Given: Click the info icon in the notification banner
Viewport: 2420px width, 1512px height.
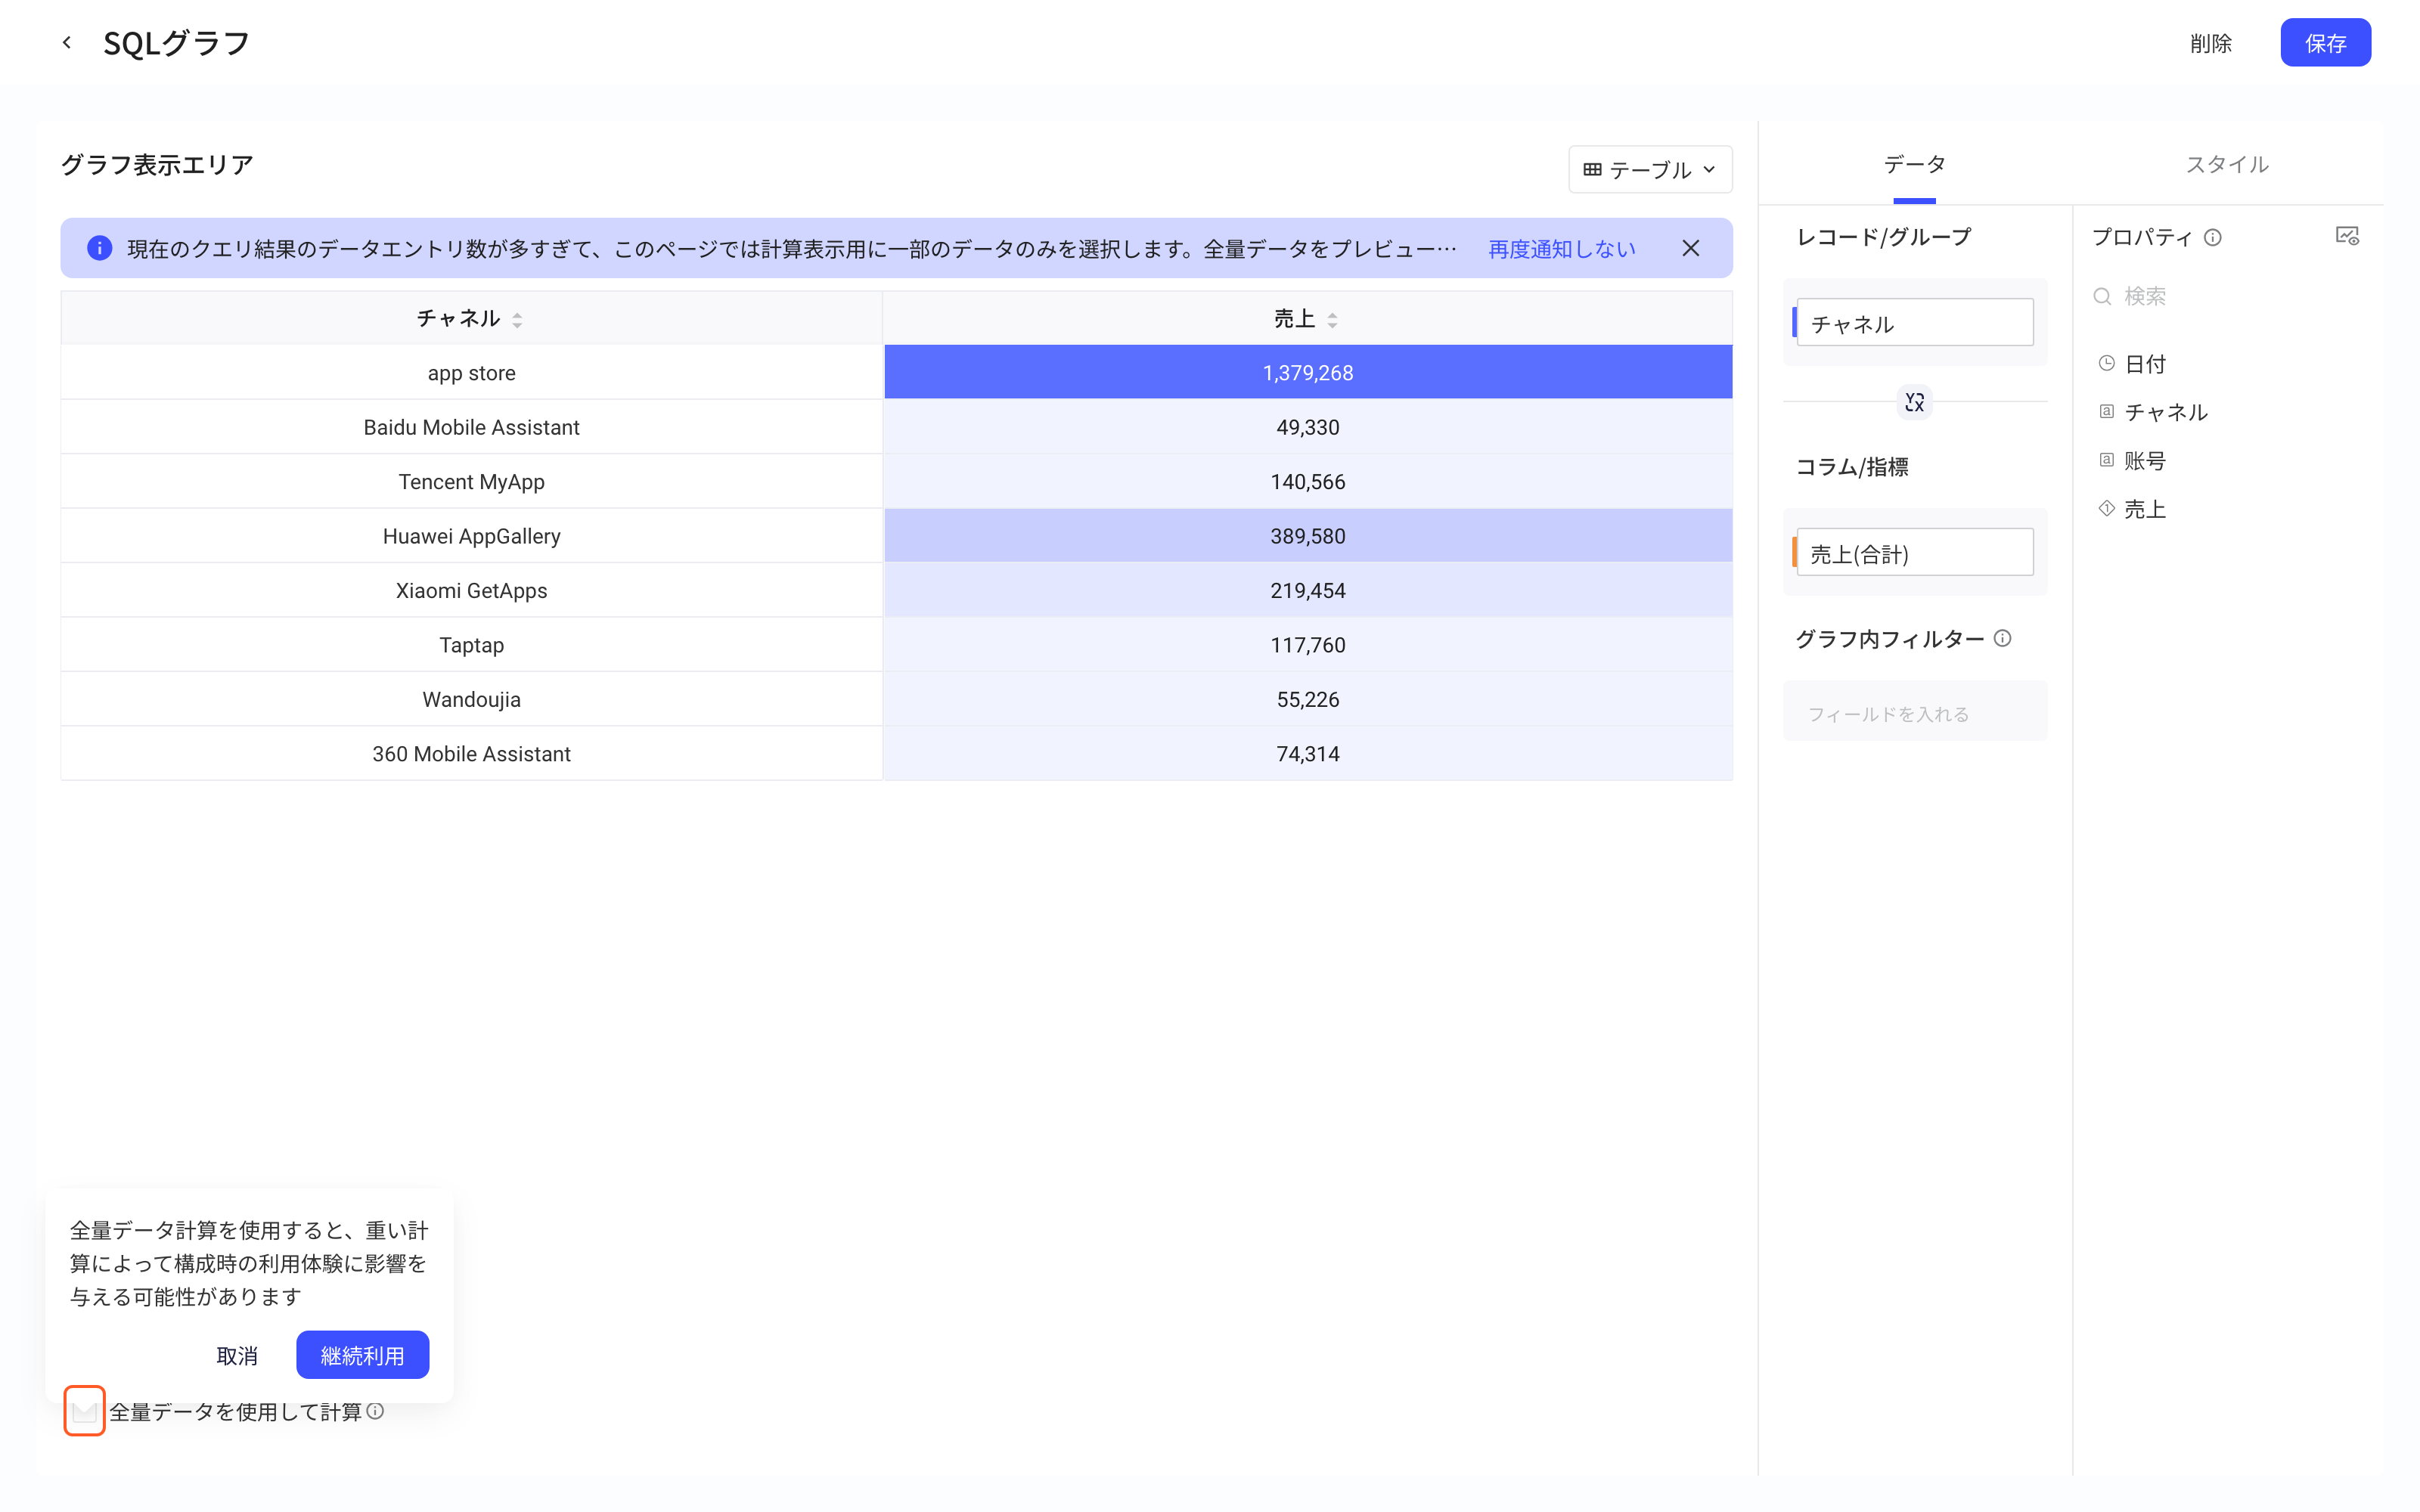Looking at the screenshot, I should [99, 248].
